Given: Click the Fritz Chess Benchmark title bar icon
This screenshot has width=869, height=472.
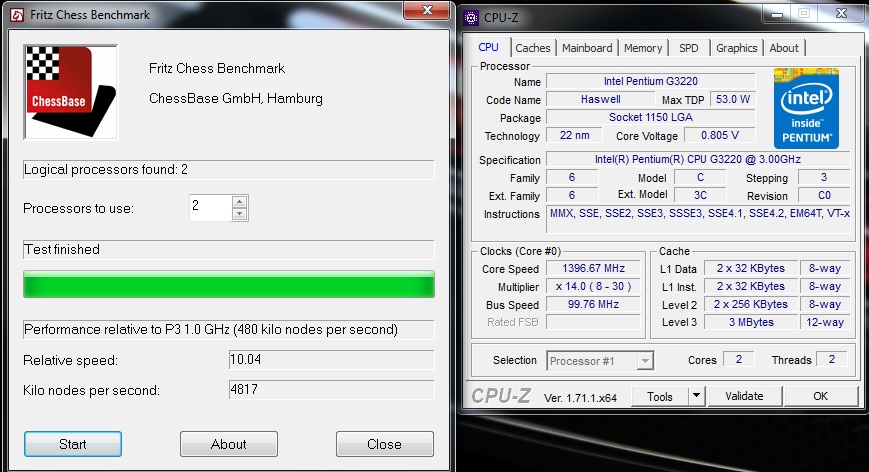Looking at the screenshot, I should point(17,15).
